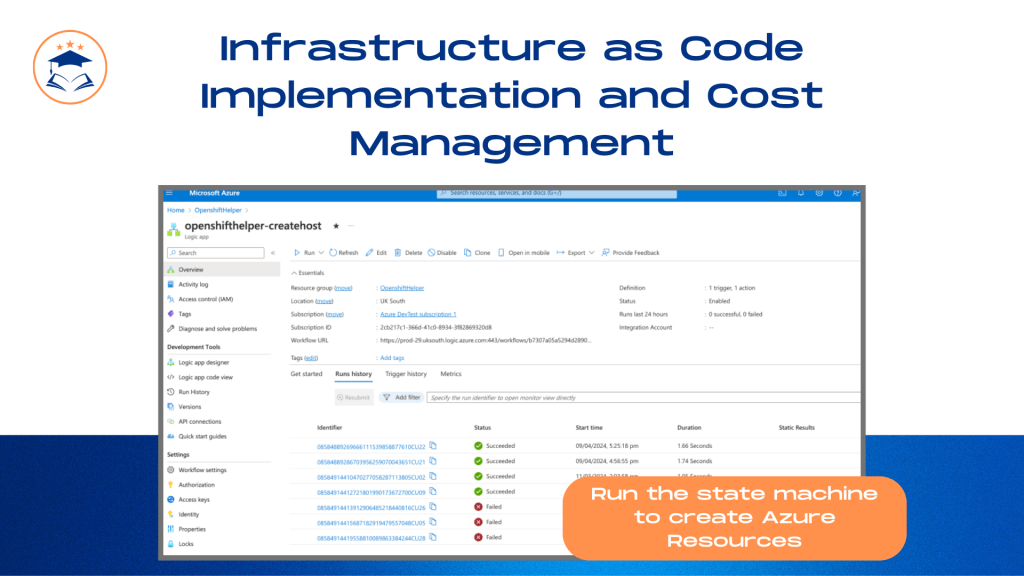This screenshot has height=576, width=1024.
Task: Click Open in mobile toolbar button
Action: click(524, 253)
